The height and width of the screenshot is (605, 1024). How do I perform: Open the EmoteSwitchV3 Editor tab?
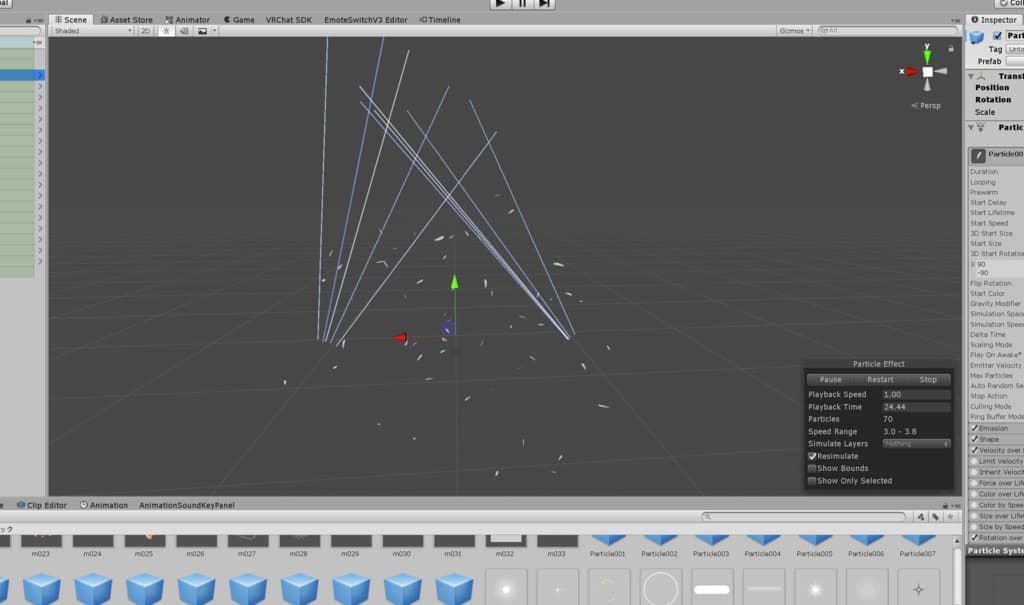click(366, 20)
